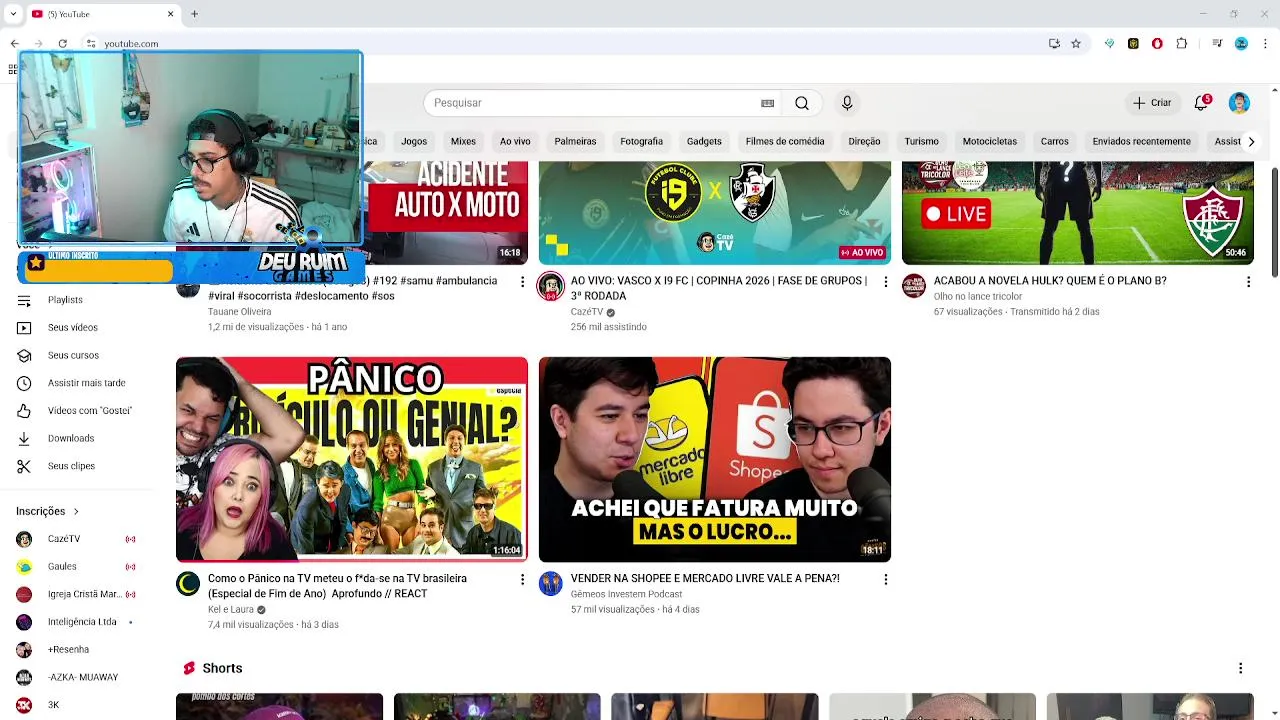Click Kel e Laura channel avatar
Viewport: 1280px width, 720px height.
[x=188, y=584]
